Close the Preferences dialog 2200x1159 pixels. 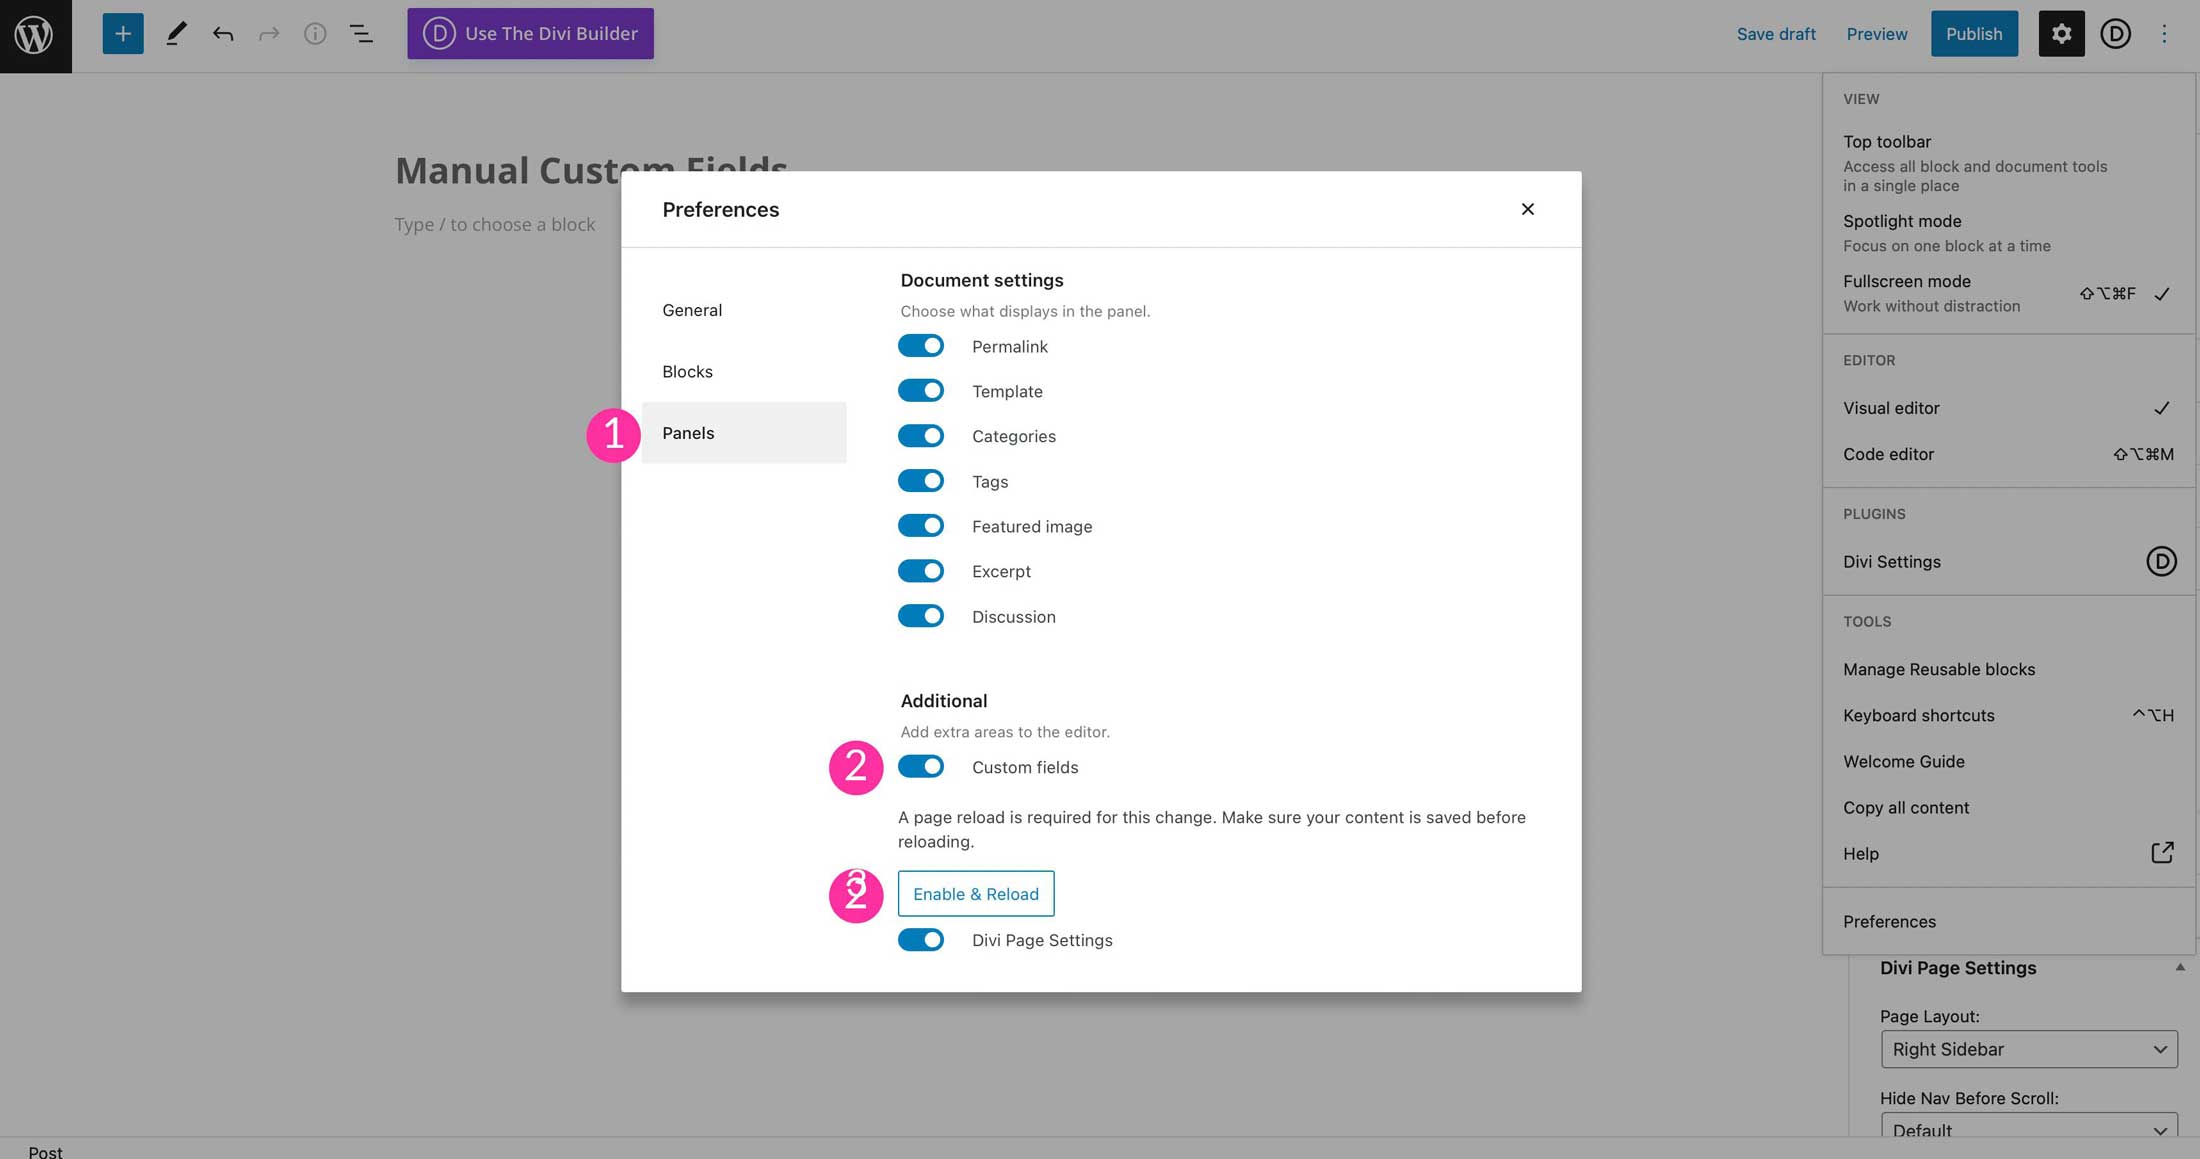coord(1527,209)
